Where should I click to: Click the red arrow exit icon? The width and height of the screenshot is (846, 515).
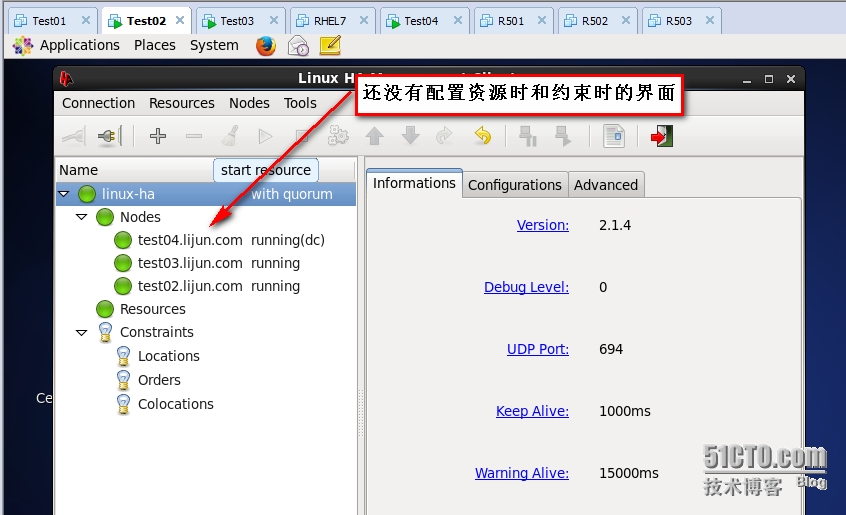pos(661,136)
